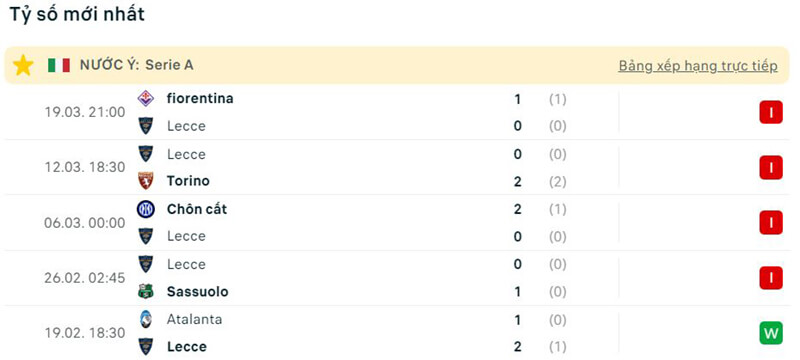Open the 19.02. 18:30 match date
The image size is (800, 360).
[85, 333]
